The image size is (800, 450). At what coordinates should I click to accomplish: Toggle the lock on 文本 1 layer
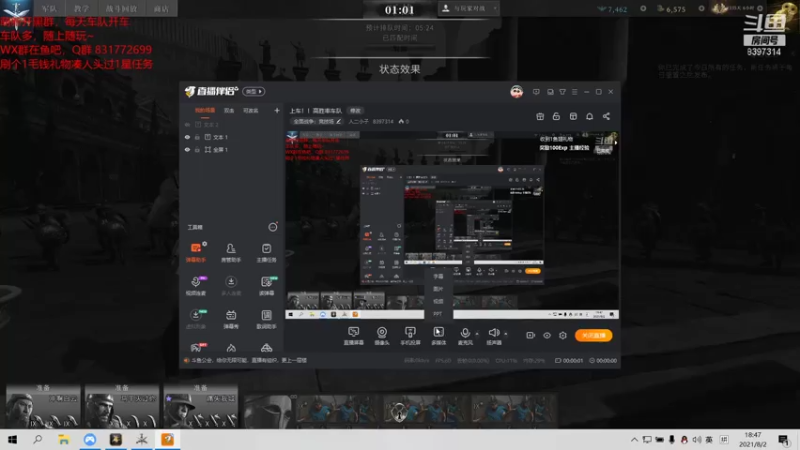point(197,137)
